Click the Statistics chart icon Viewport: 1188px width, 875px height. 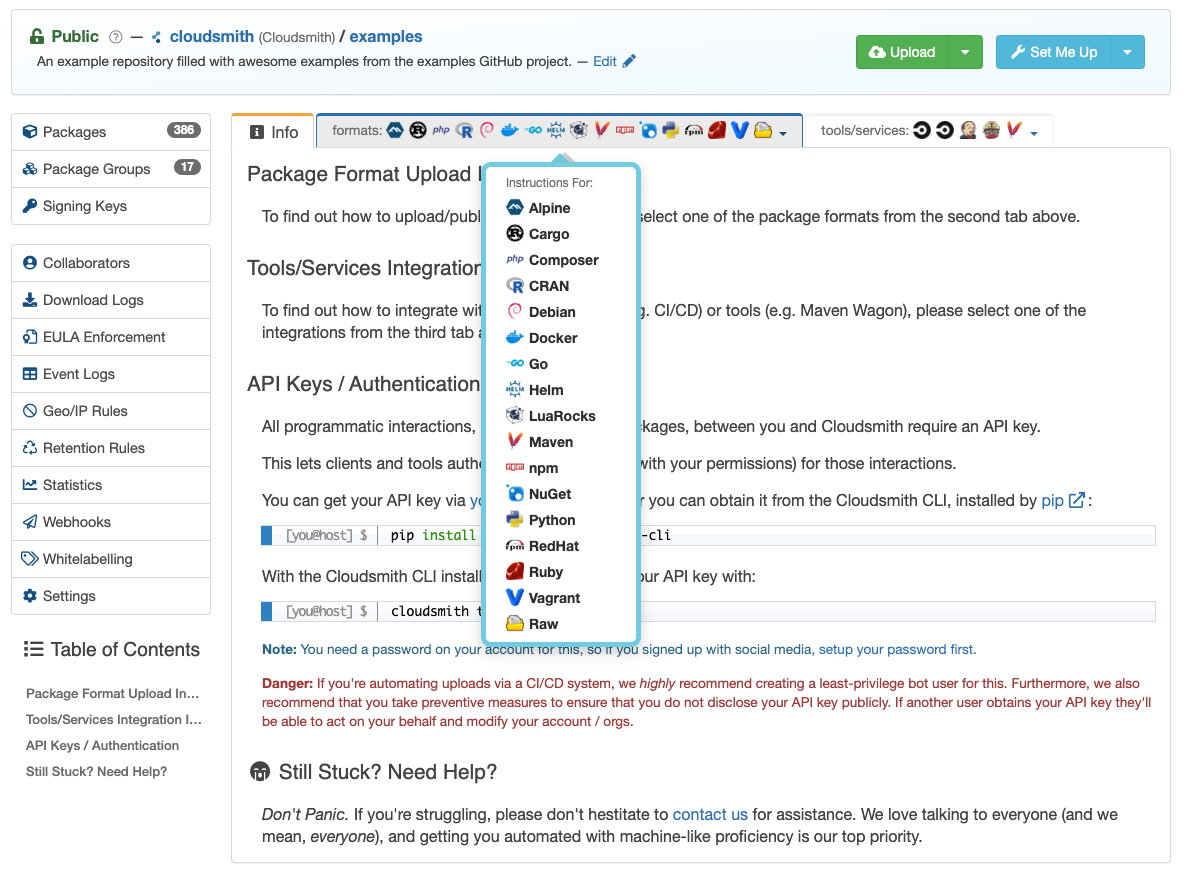30,484
